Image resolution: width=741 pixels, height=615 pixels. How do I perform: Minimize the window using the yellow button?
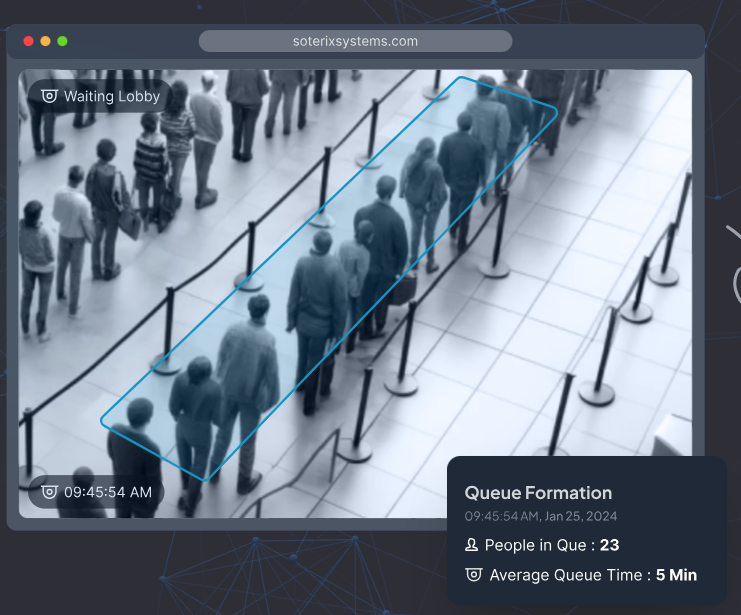tap(45, 41)
